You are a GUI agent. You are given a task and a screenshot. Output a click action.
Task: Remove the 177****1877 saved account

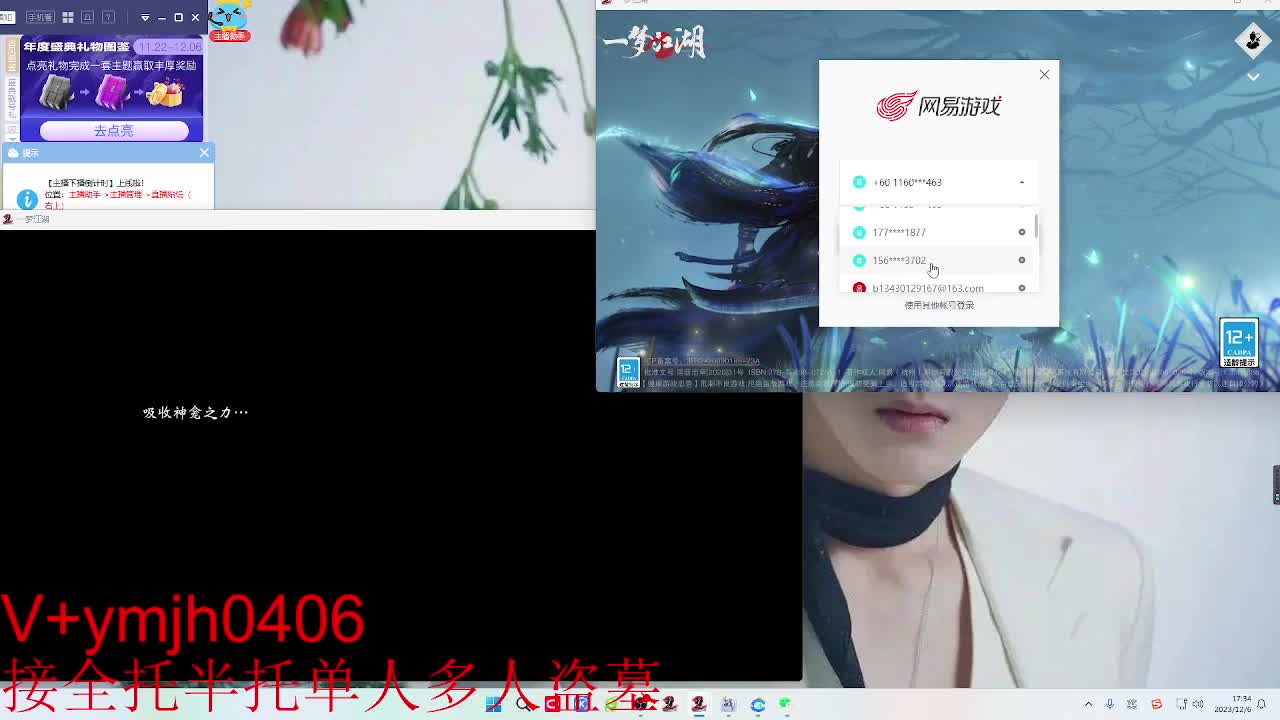[1022, 232]
